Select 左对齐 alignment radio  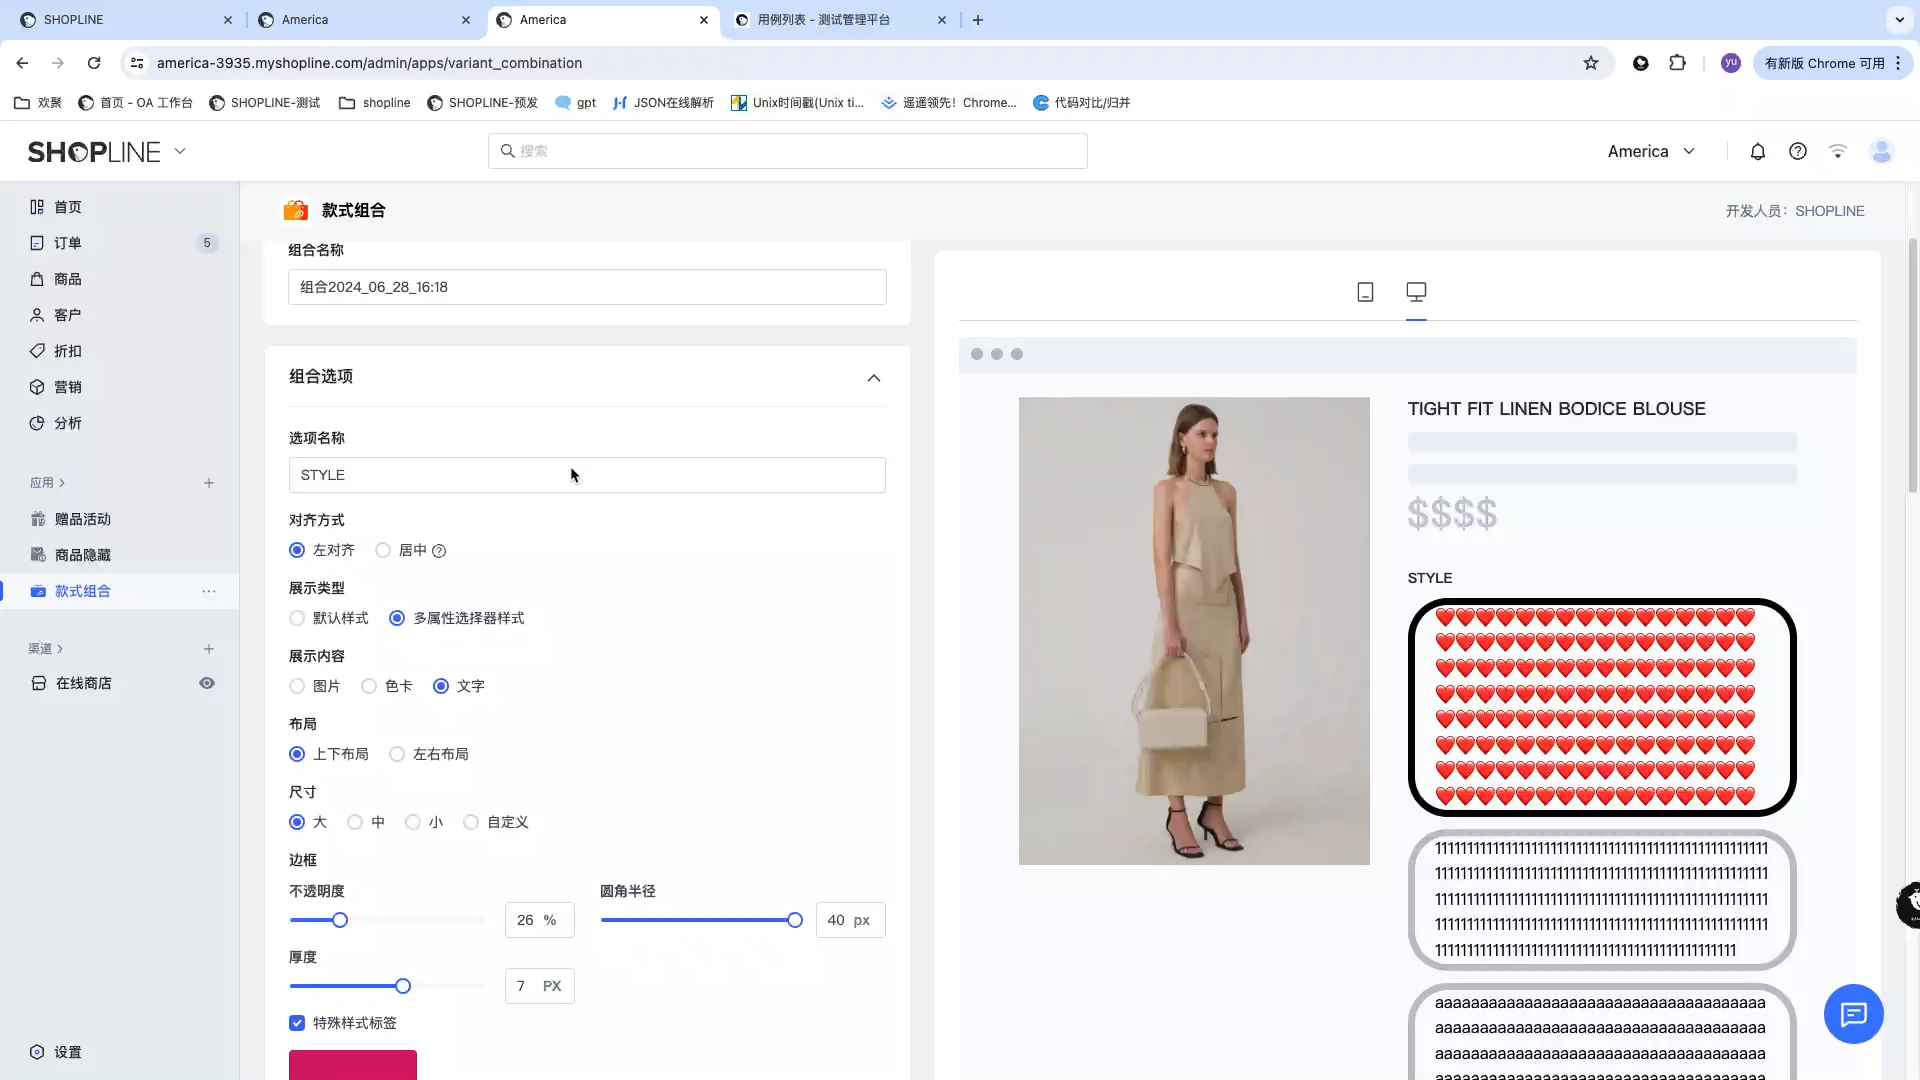[297, 550]
